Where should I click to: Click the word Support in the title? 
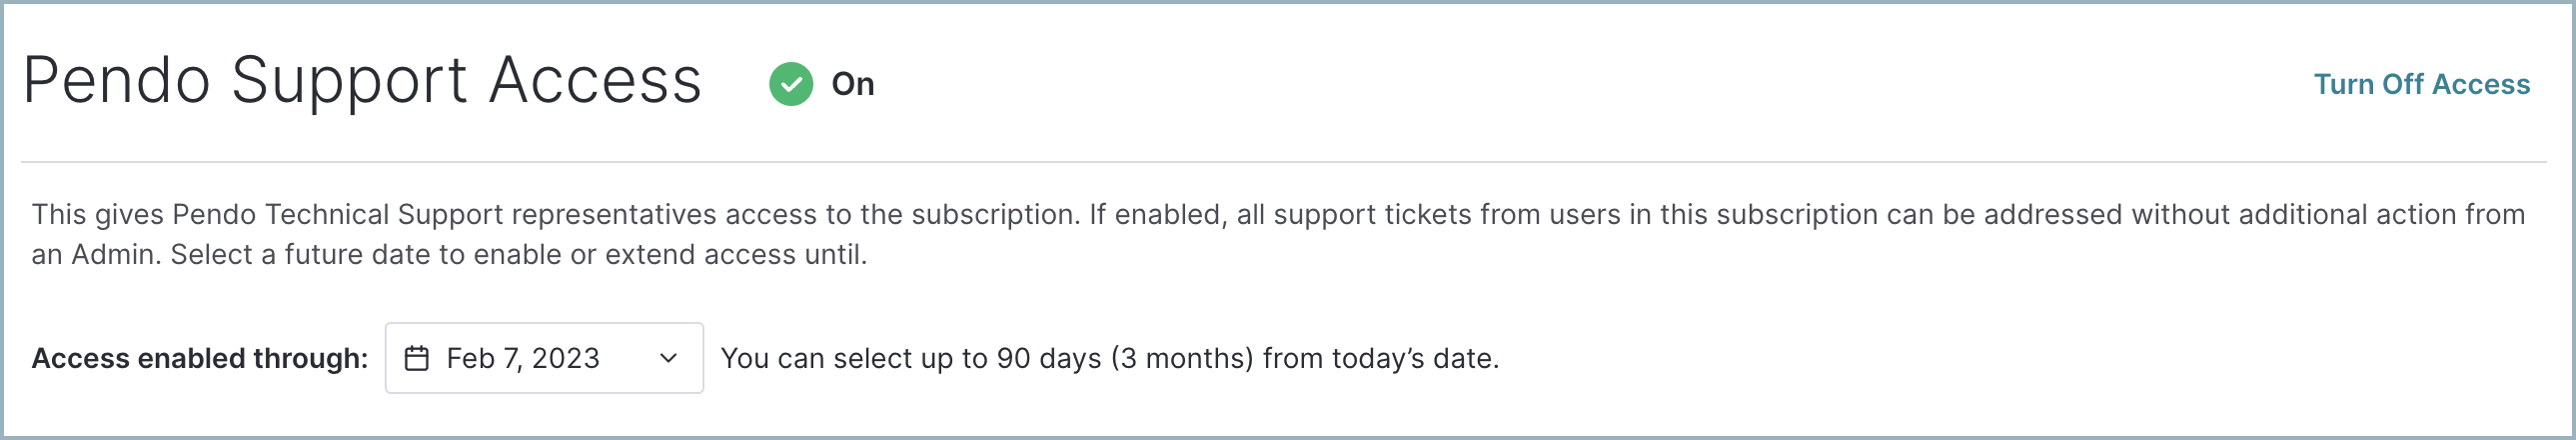350,82
